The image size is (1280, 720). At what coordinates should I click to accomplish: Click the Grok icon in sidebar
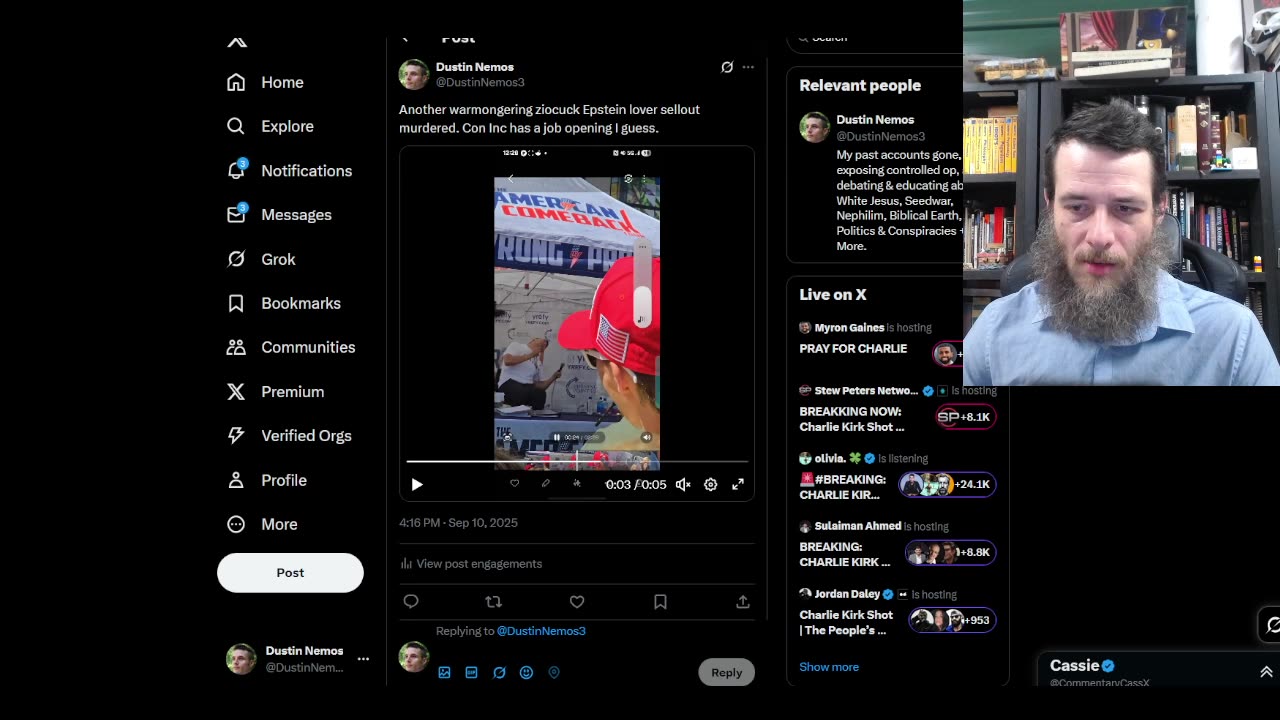point(236,259)
